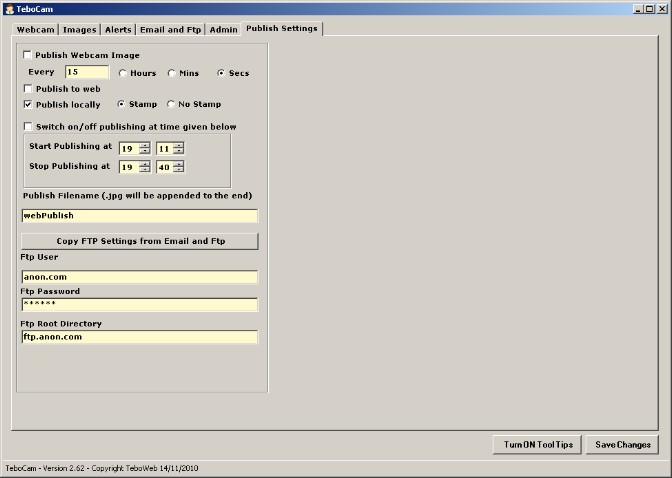Click the Ftp Root Directory field

tap(140, 337)
